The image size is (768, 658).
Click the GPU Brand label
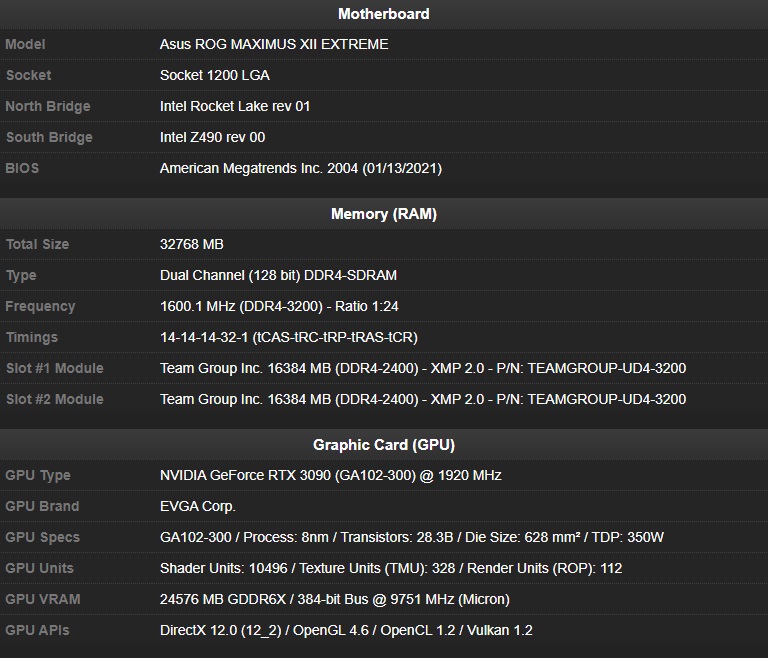[x=42, y=506]
